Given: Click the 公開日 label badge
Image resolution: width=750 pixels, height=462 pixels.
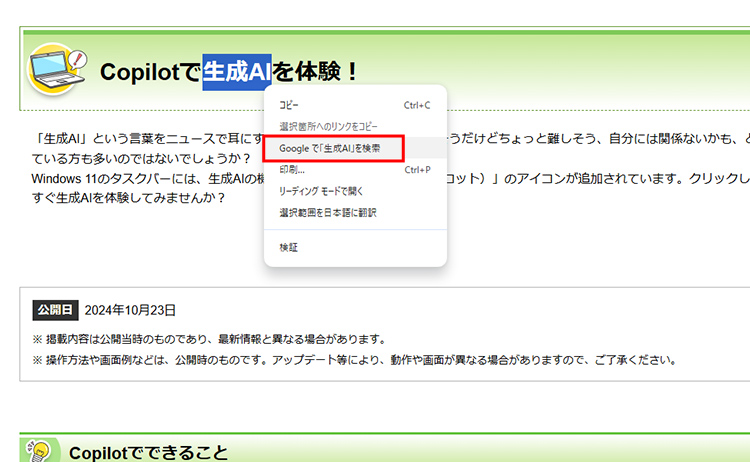Looking at the screenshot, I should click(x=55, y=310).
